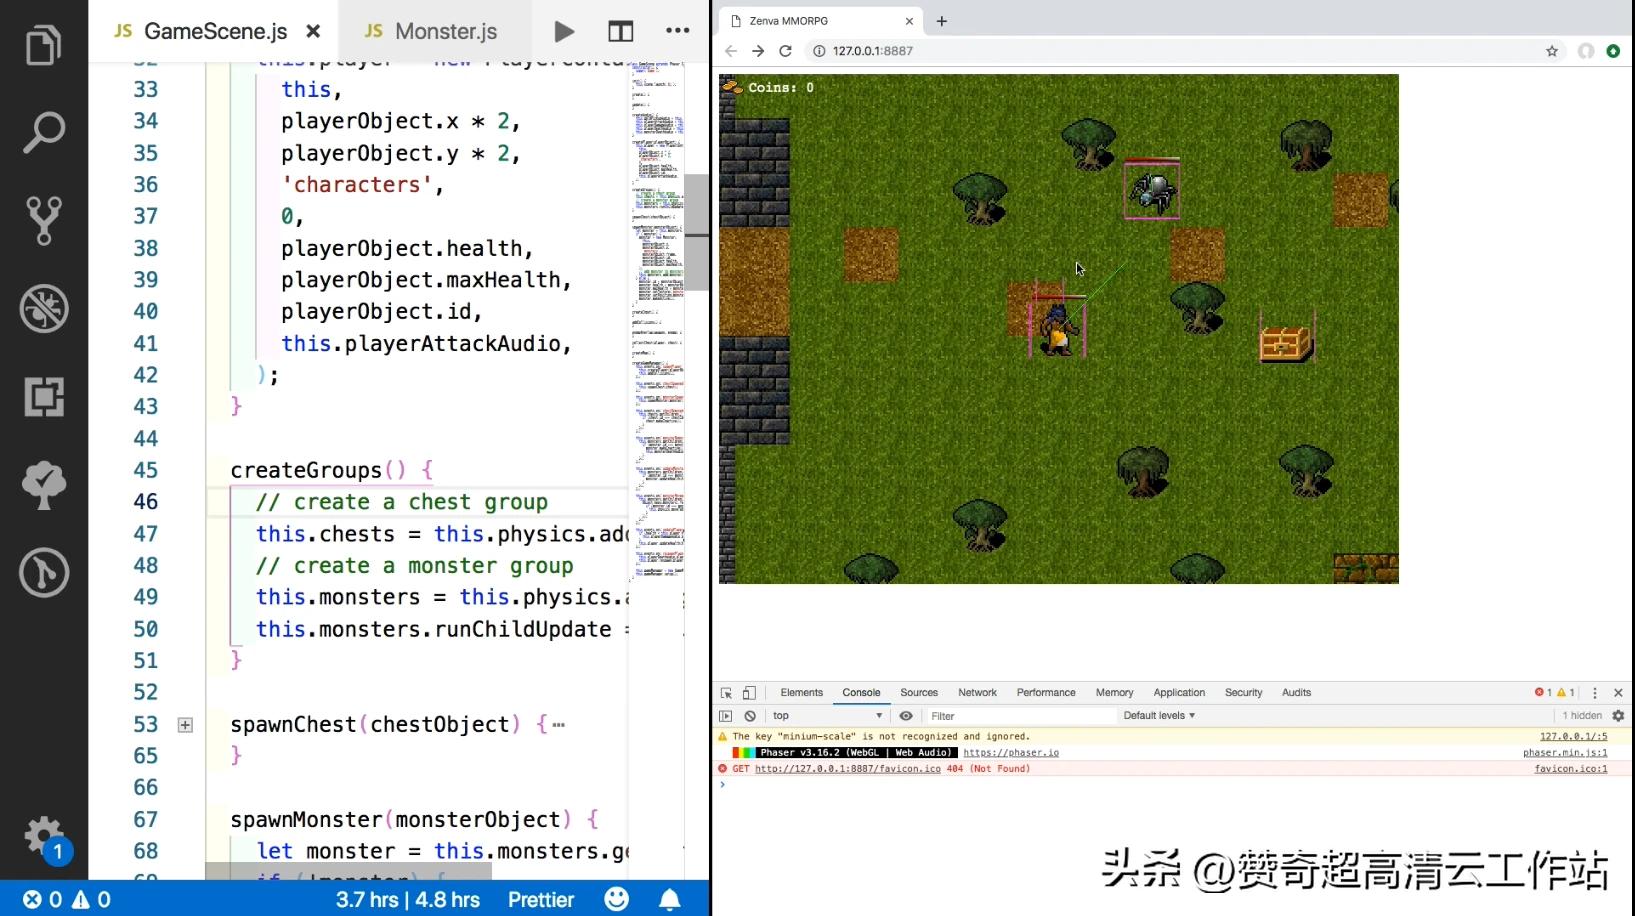Viewport: 1635px width, 916px height.
Task: Reload the browser page
Action: pyautogui.click(x=786, y=51)
